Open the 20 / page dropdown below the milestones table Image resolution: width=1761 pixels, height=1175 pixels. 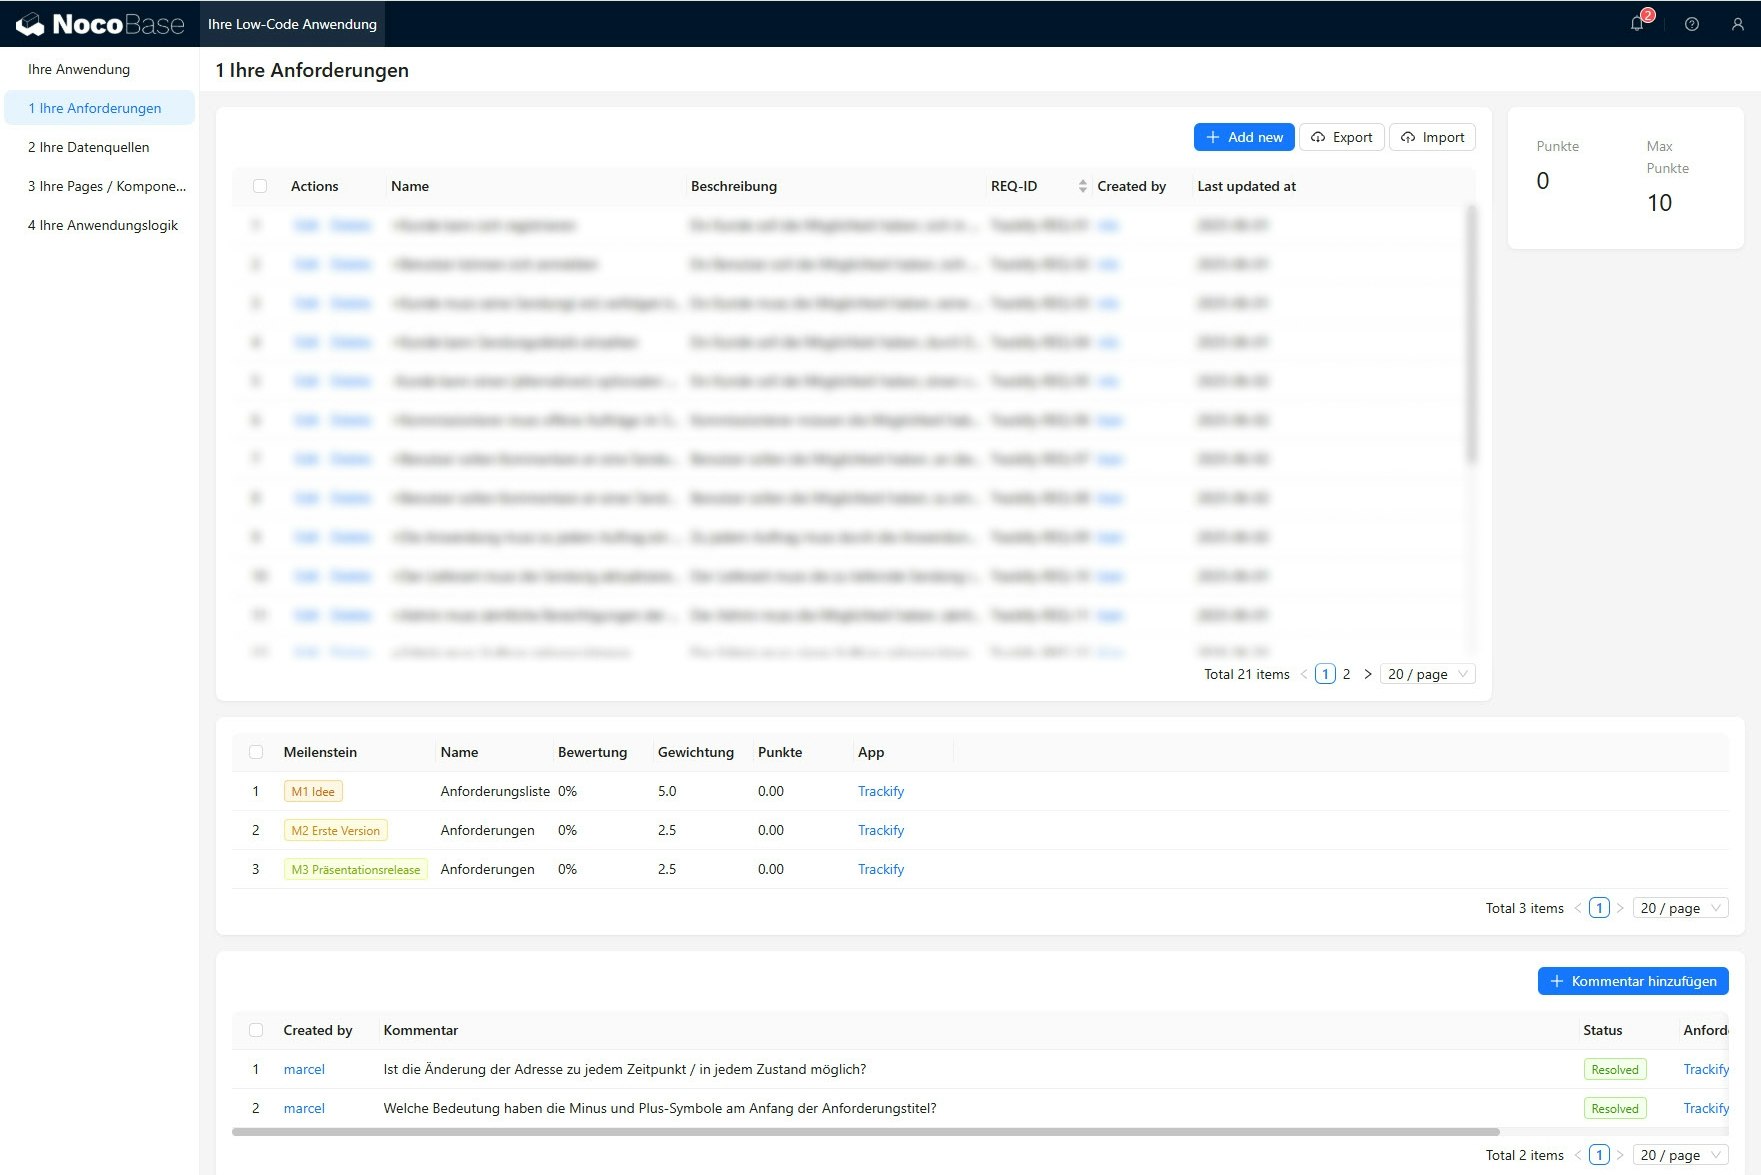tap(1680, 908)
